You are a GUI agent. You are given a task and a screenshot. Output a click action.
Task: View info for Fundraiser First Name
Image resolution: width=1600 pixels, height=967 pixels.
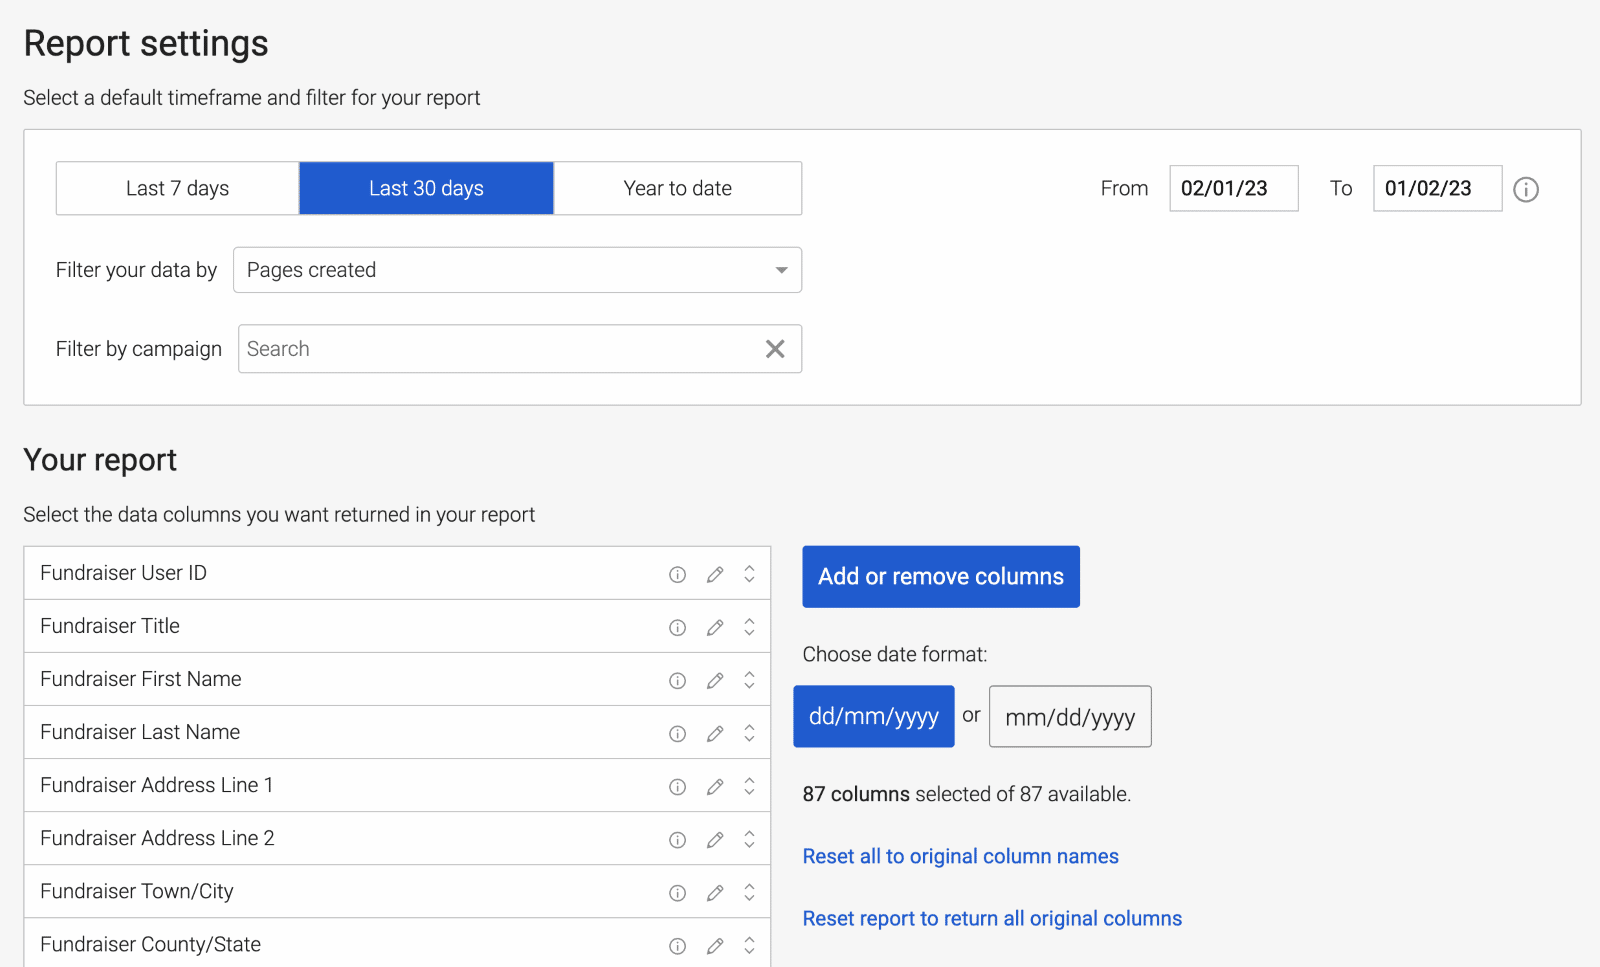[677, 680]
